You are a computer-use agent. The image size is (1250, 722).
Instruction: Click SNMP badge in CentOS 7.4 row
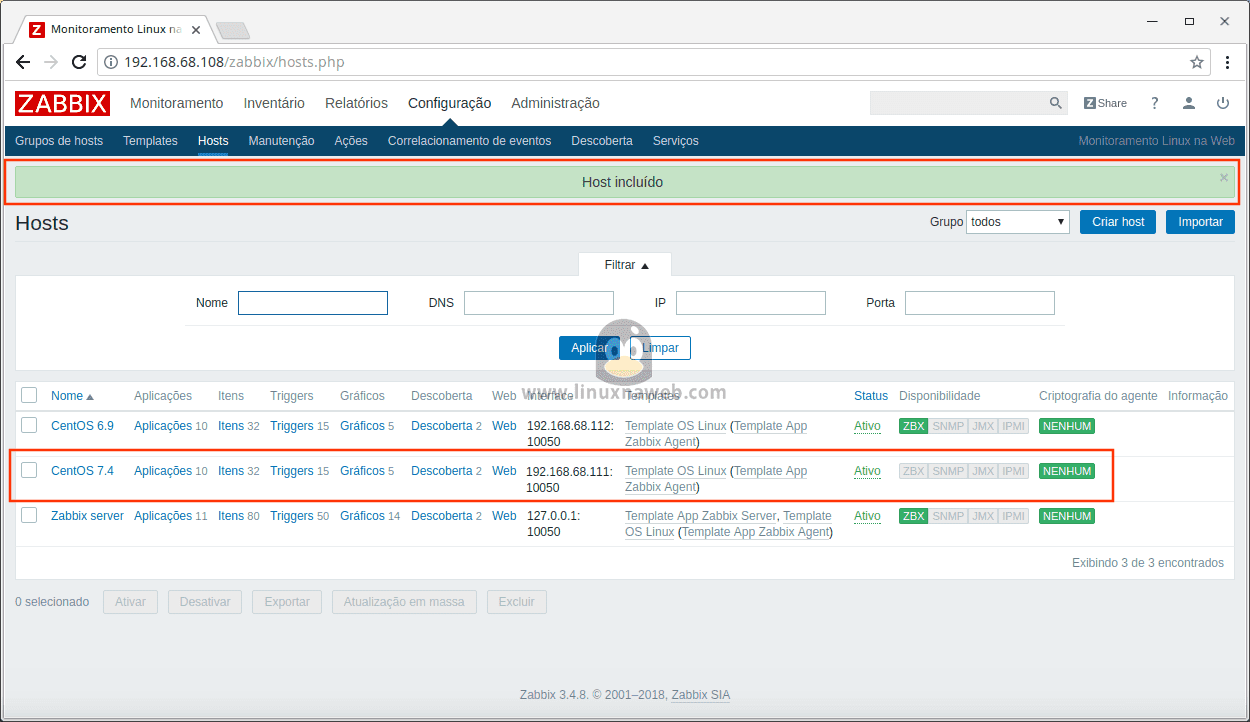coord(947,471)
